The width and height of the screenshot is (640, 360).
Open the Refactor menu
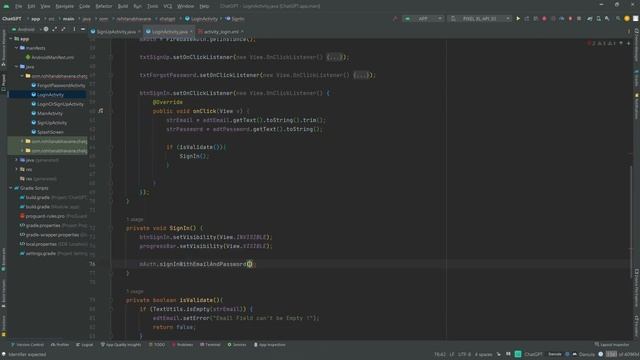pos(104,6)
